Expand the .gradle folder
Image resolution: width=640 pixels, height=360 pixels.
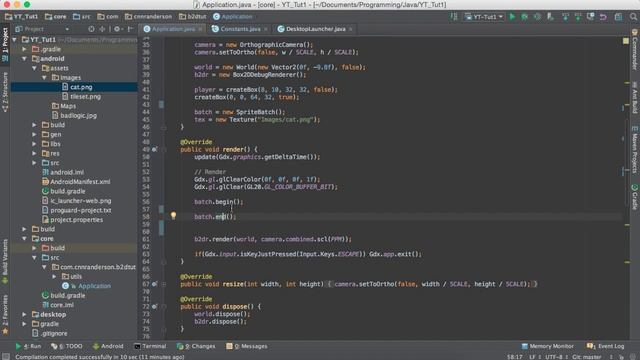(24, 49)
